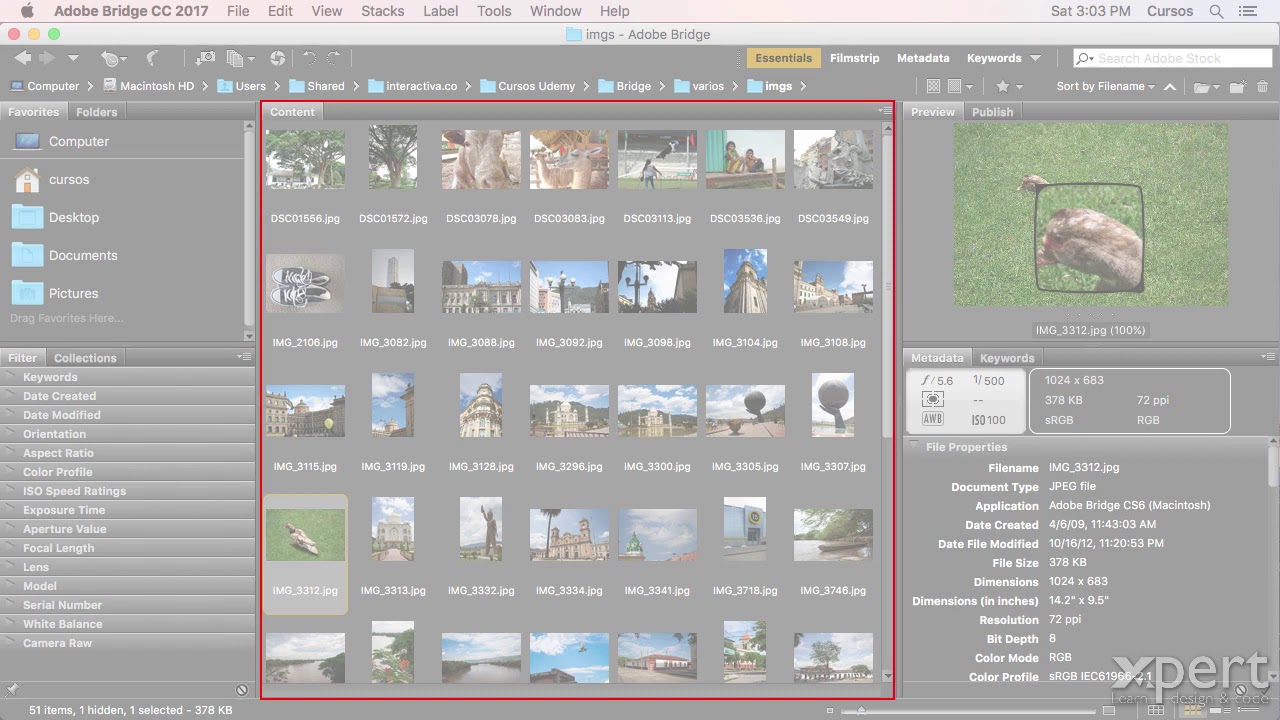Go back with the left arrow button
This screenshot has height=720, width=1280.
22,59
